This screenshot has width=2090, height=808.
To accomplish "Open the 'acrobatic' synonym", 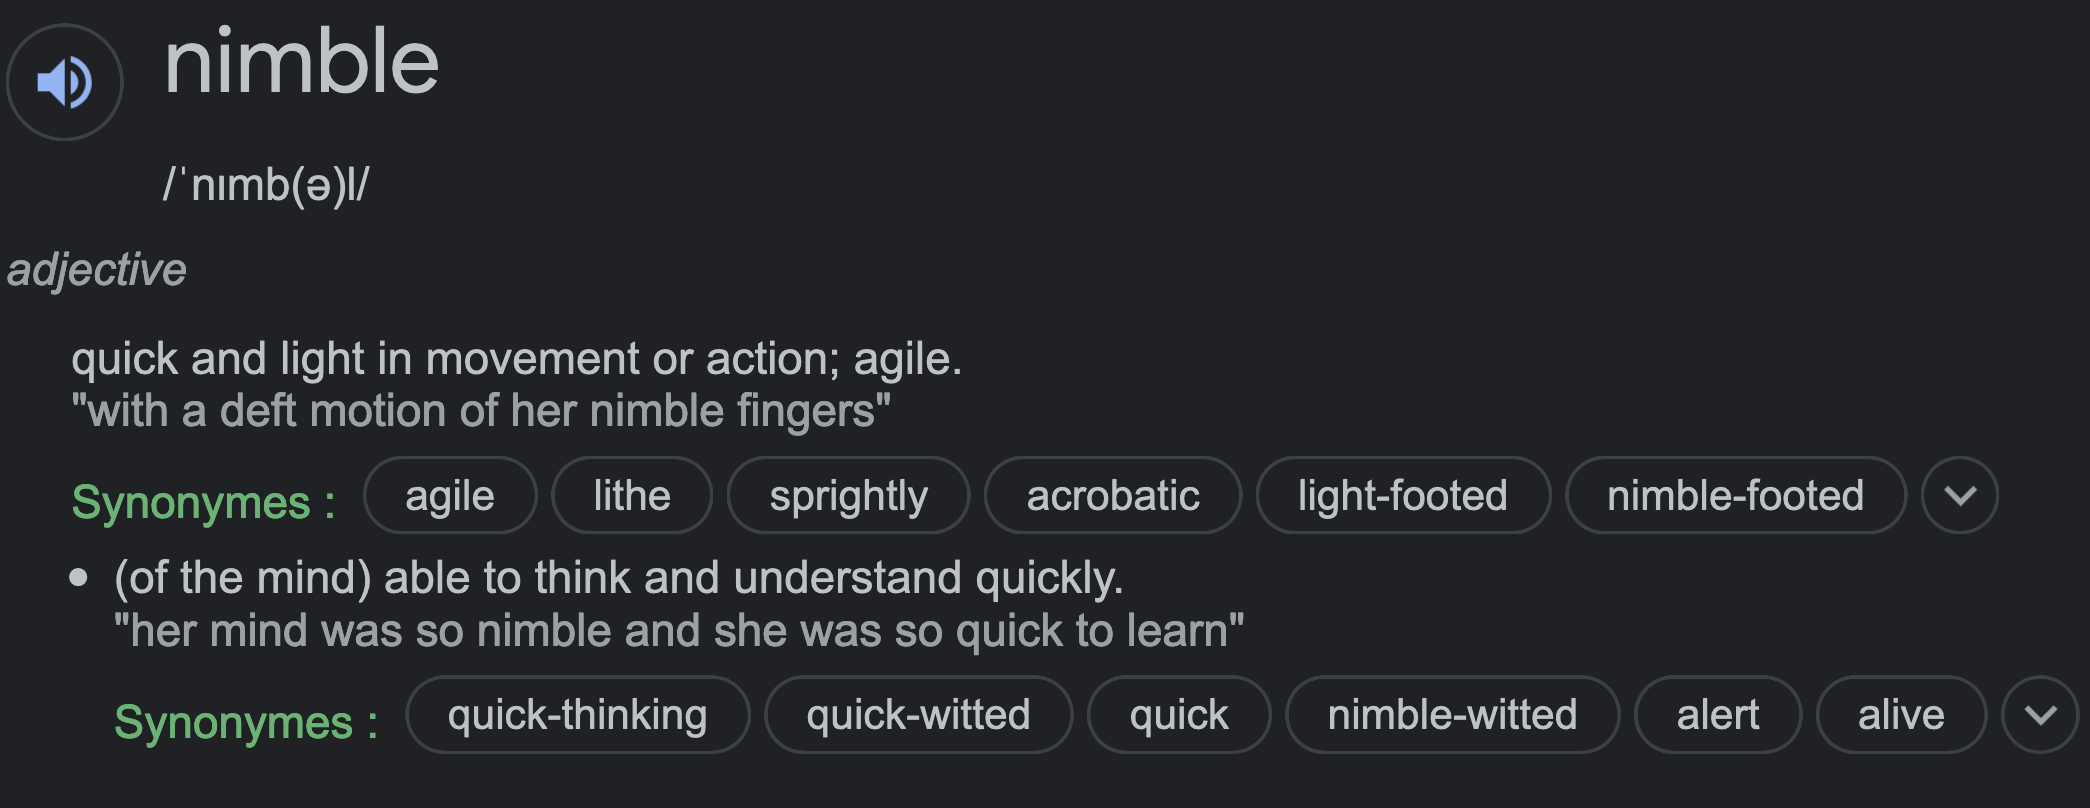I will (1113, 495).
